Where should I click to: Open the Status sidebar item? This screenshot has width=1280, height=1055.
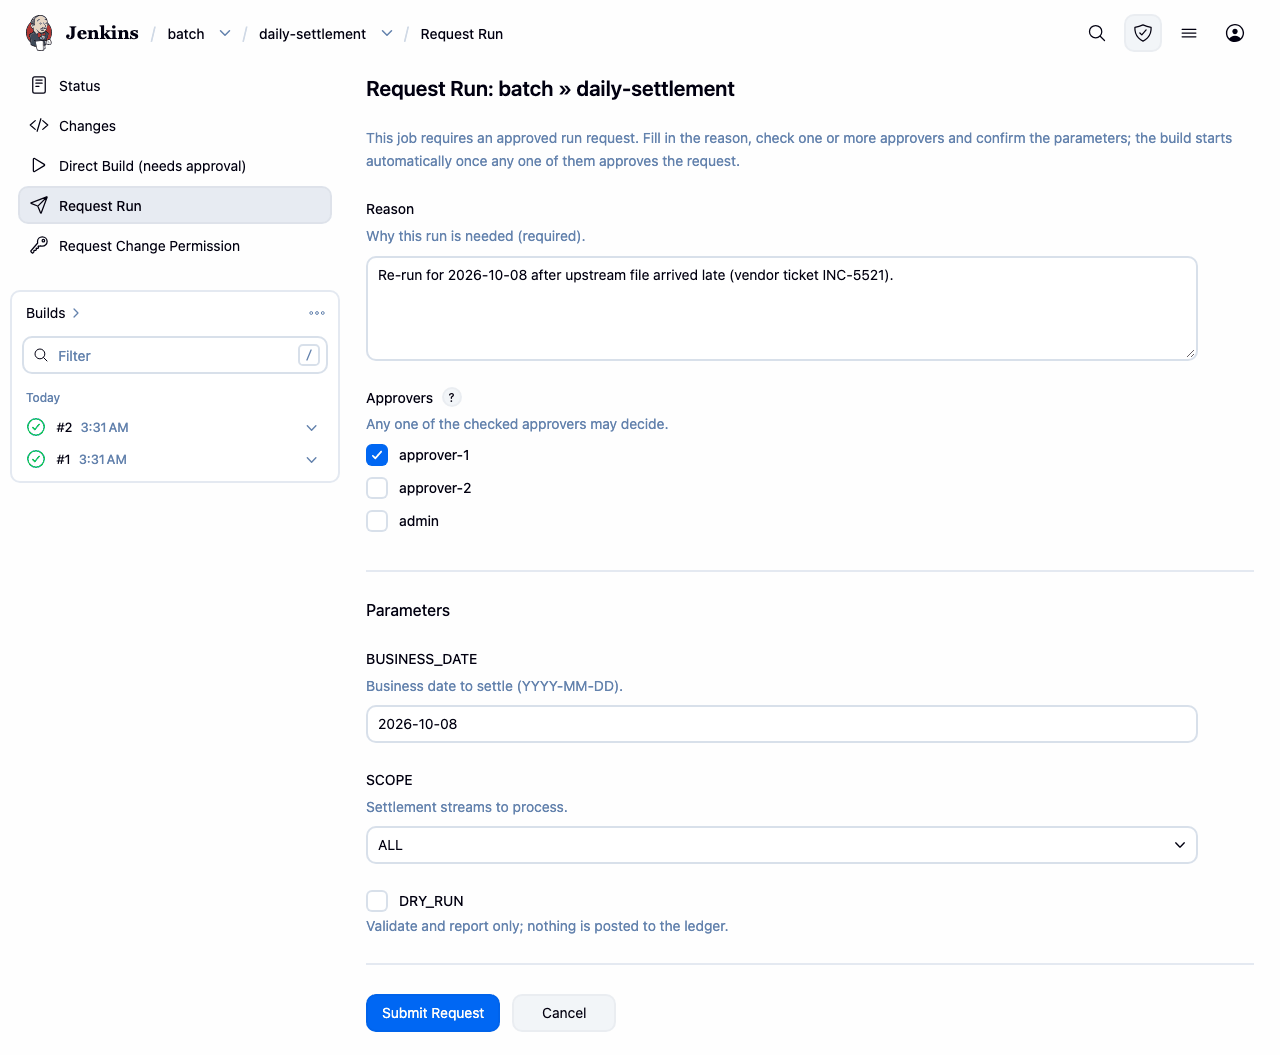[x=175, y=86]
